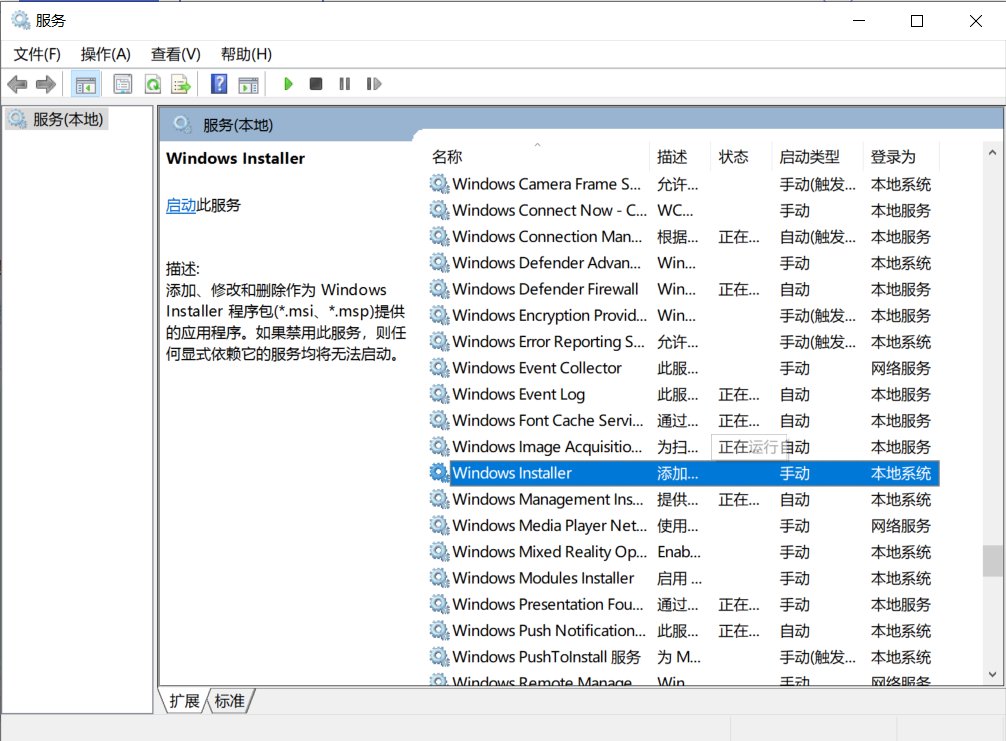Start the service with green play button
1006x741 pixels.
pyautogui.click(x=287, y=83)
